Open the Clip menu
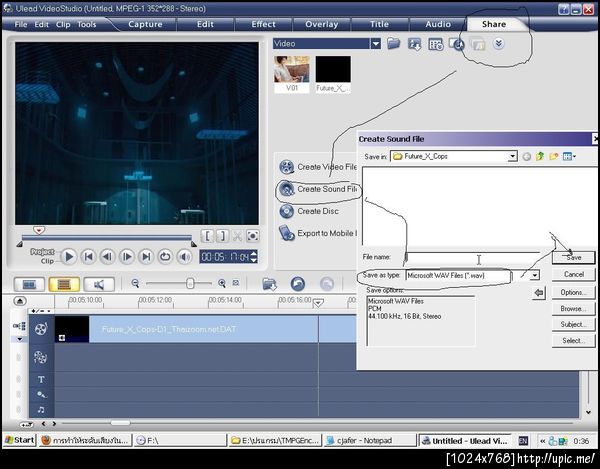Image resolution: width=600 pixels, height=469 pixels. coord(63,24)
